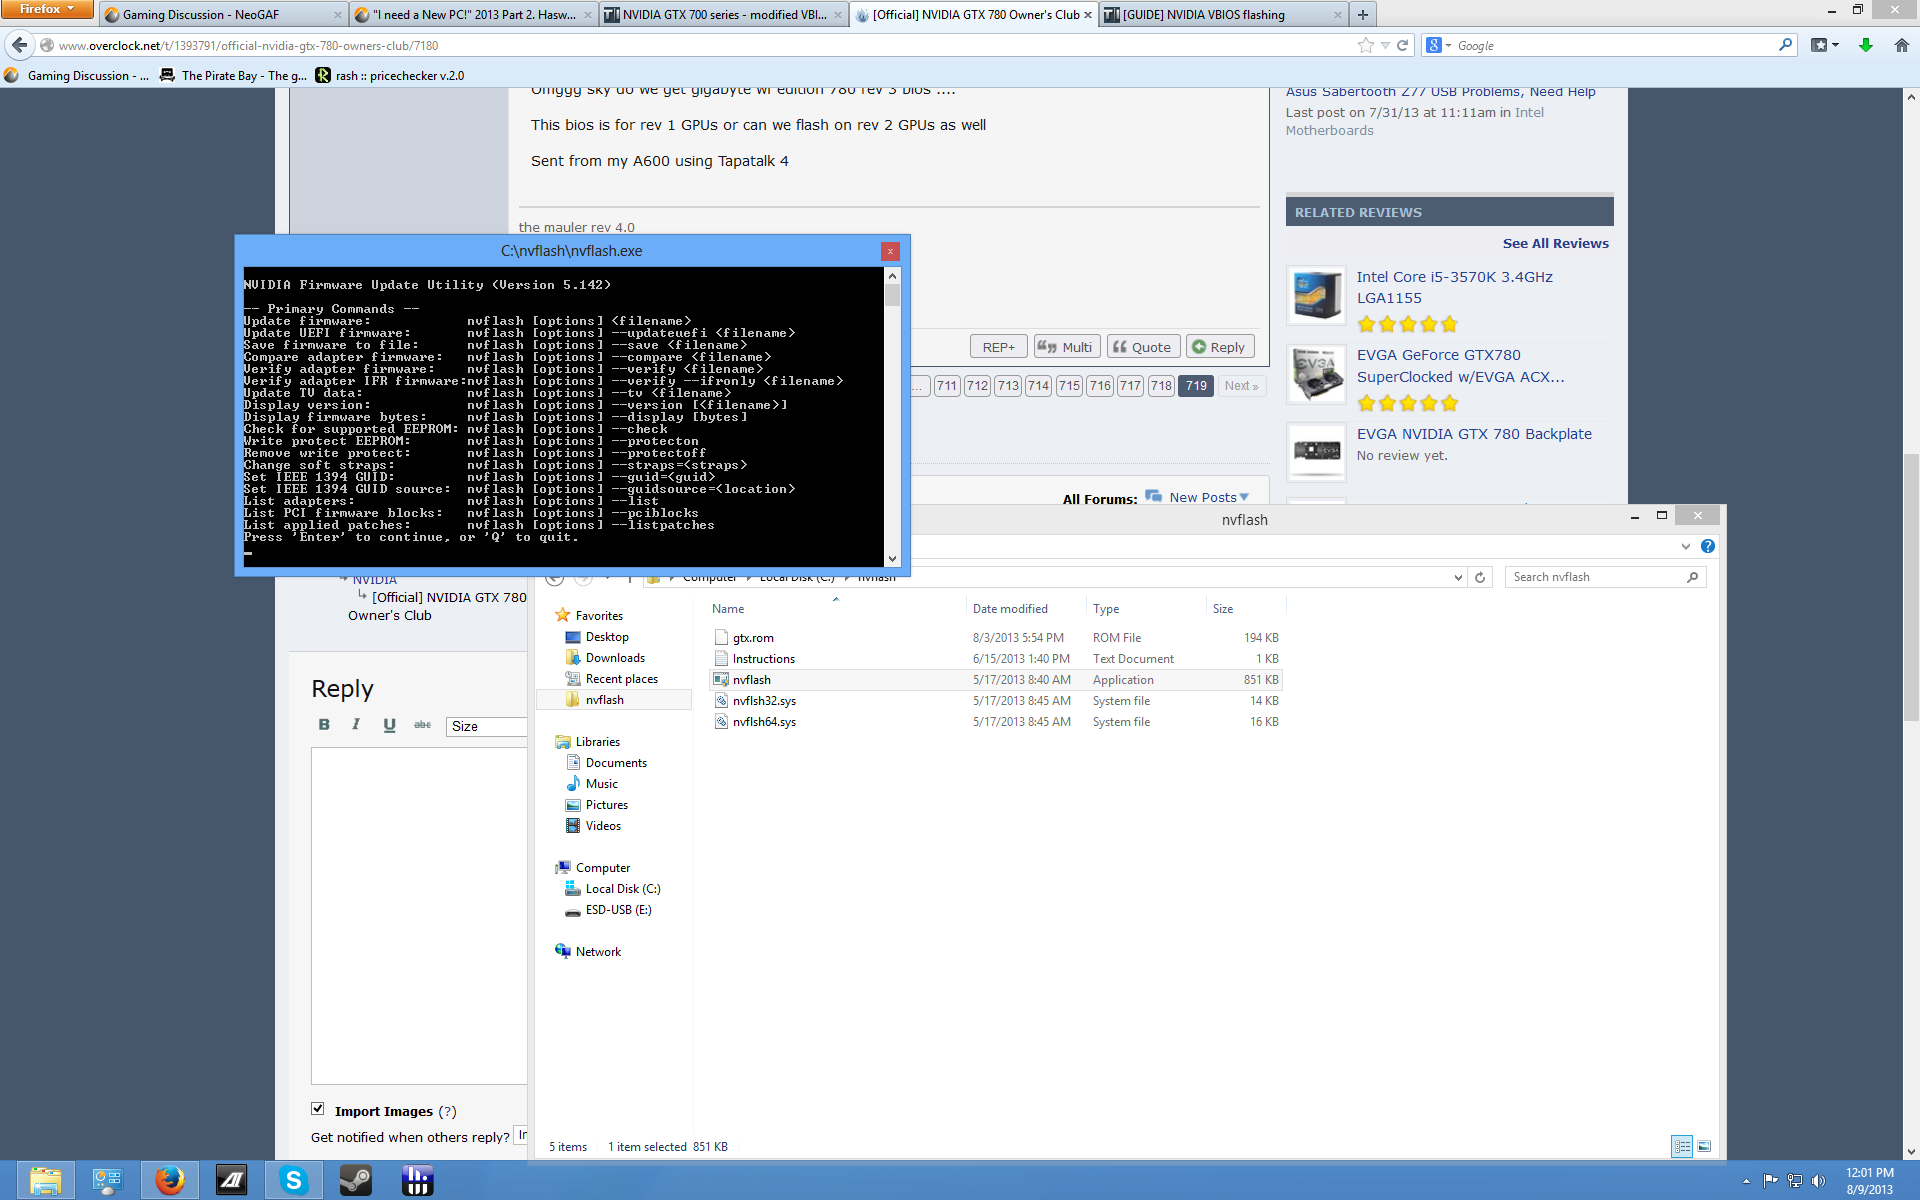Viewport: 1920px width, 1200px height.
Task: Open bookmarks toolbar button dropdown
Action: pyautogui.click(x=1825, y=45)
